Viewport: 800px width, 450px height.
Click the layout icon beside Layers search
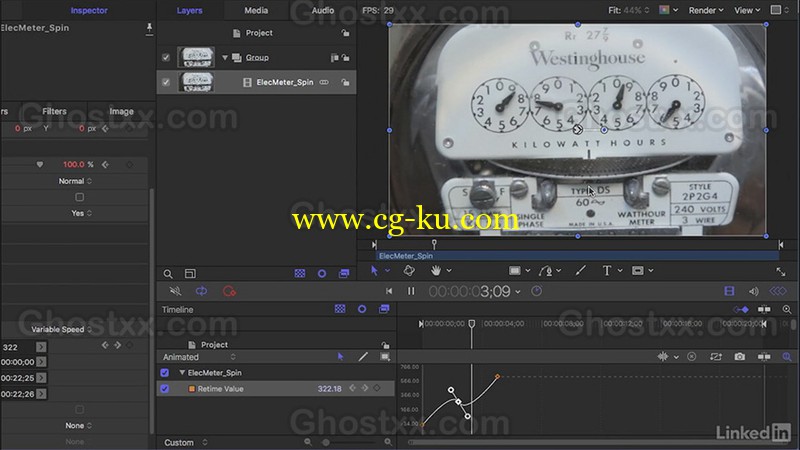pyautogui.click(x=190, y=274)
